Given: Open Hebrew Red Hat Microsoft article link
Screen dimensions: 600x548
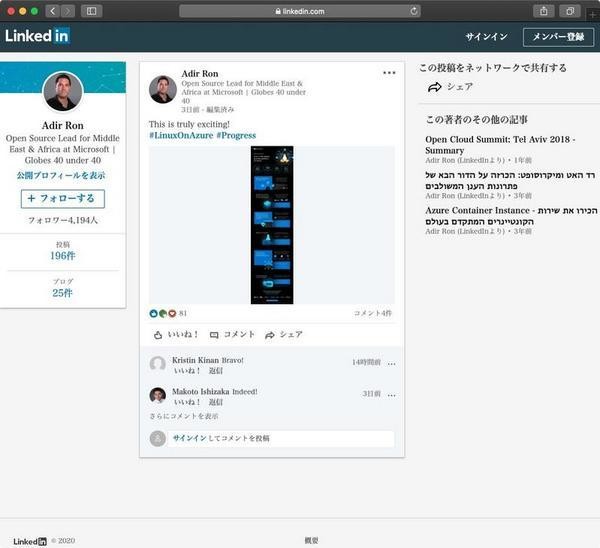Looking at the screenshot, I should tap(510, 180).
